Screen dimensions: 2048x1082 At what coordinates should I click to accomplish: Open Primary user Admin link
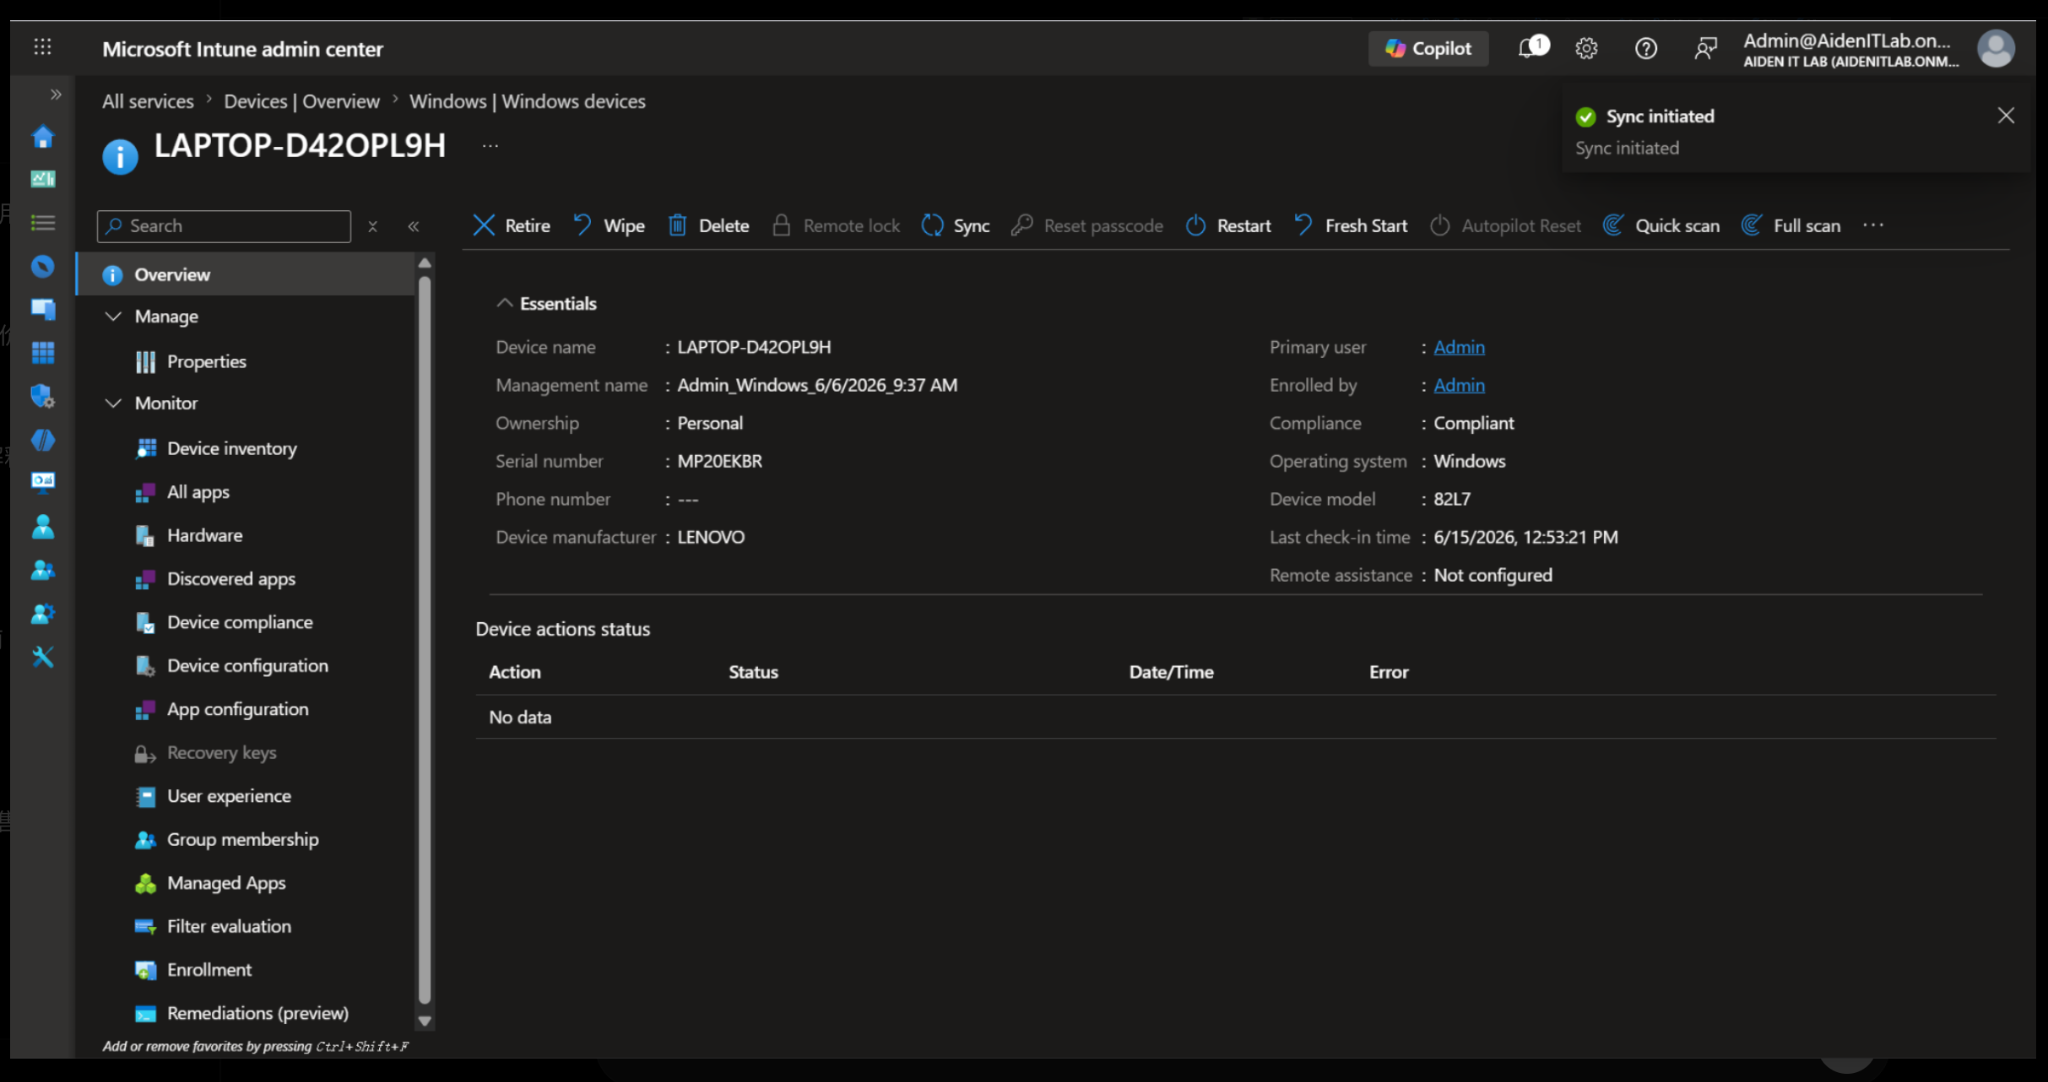(x=1459, y=347)
